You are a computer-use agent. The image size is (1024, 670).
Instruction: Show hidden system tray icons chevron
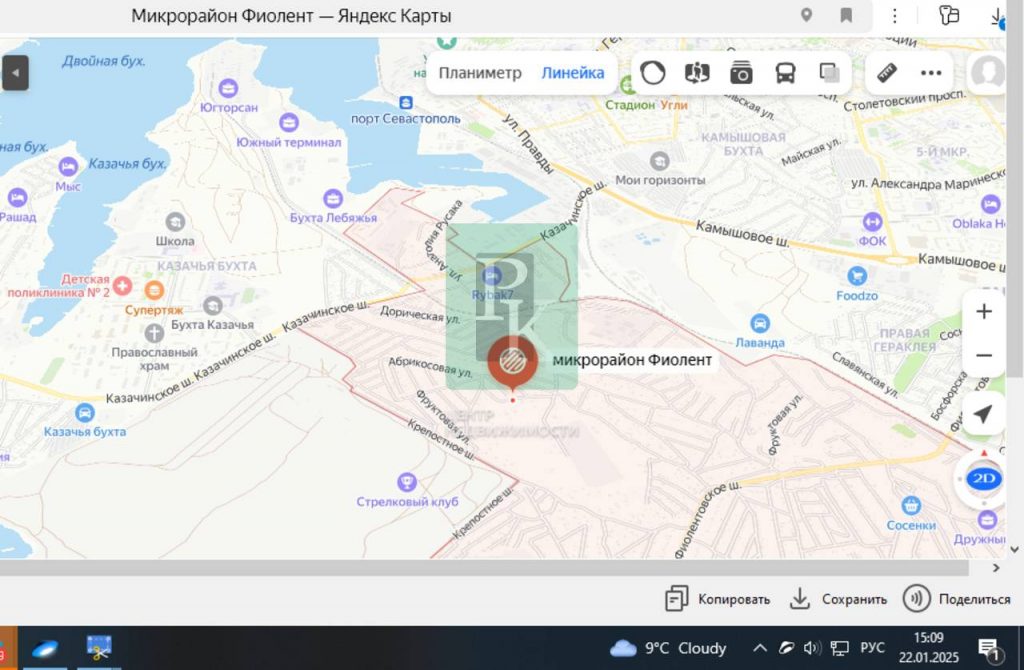click(760, 648)
